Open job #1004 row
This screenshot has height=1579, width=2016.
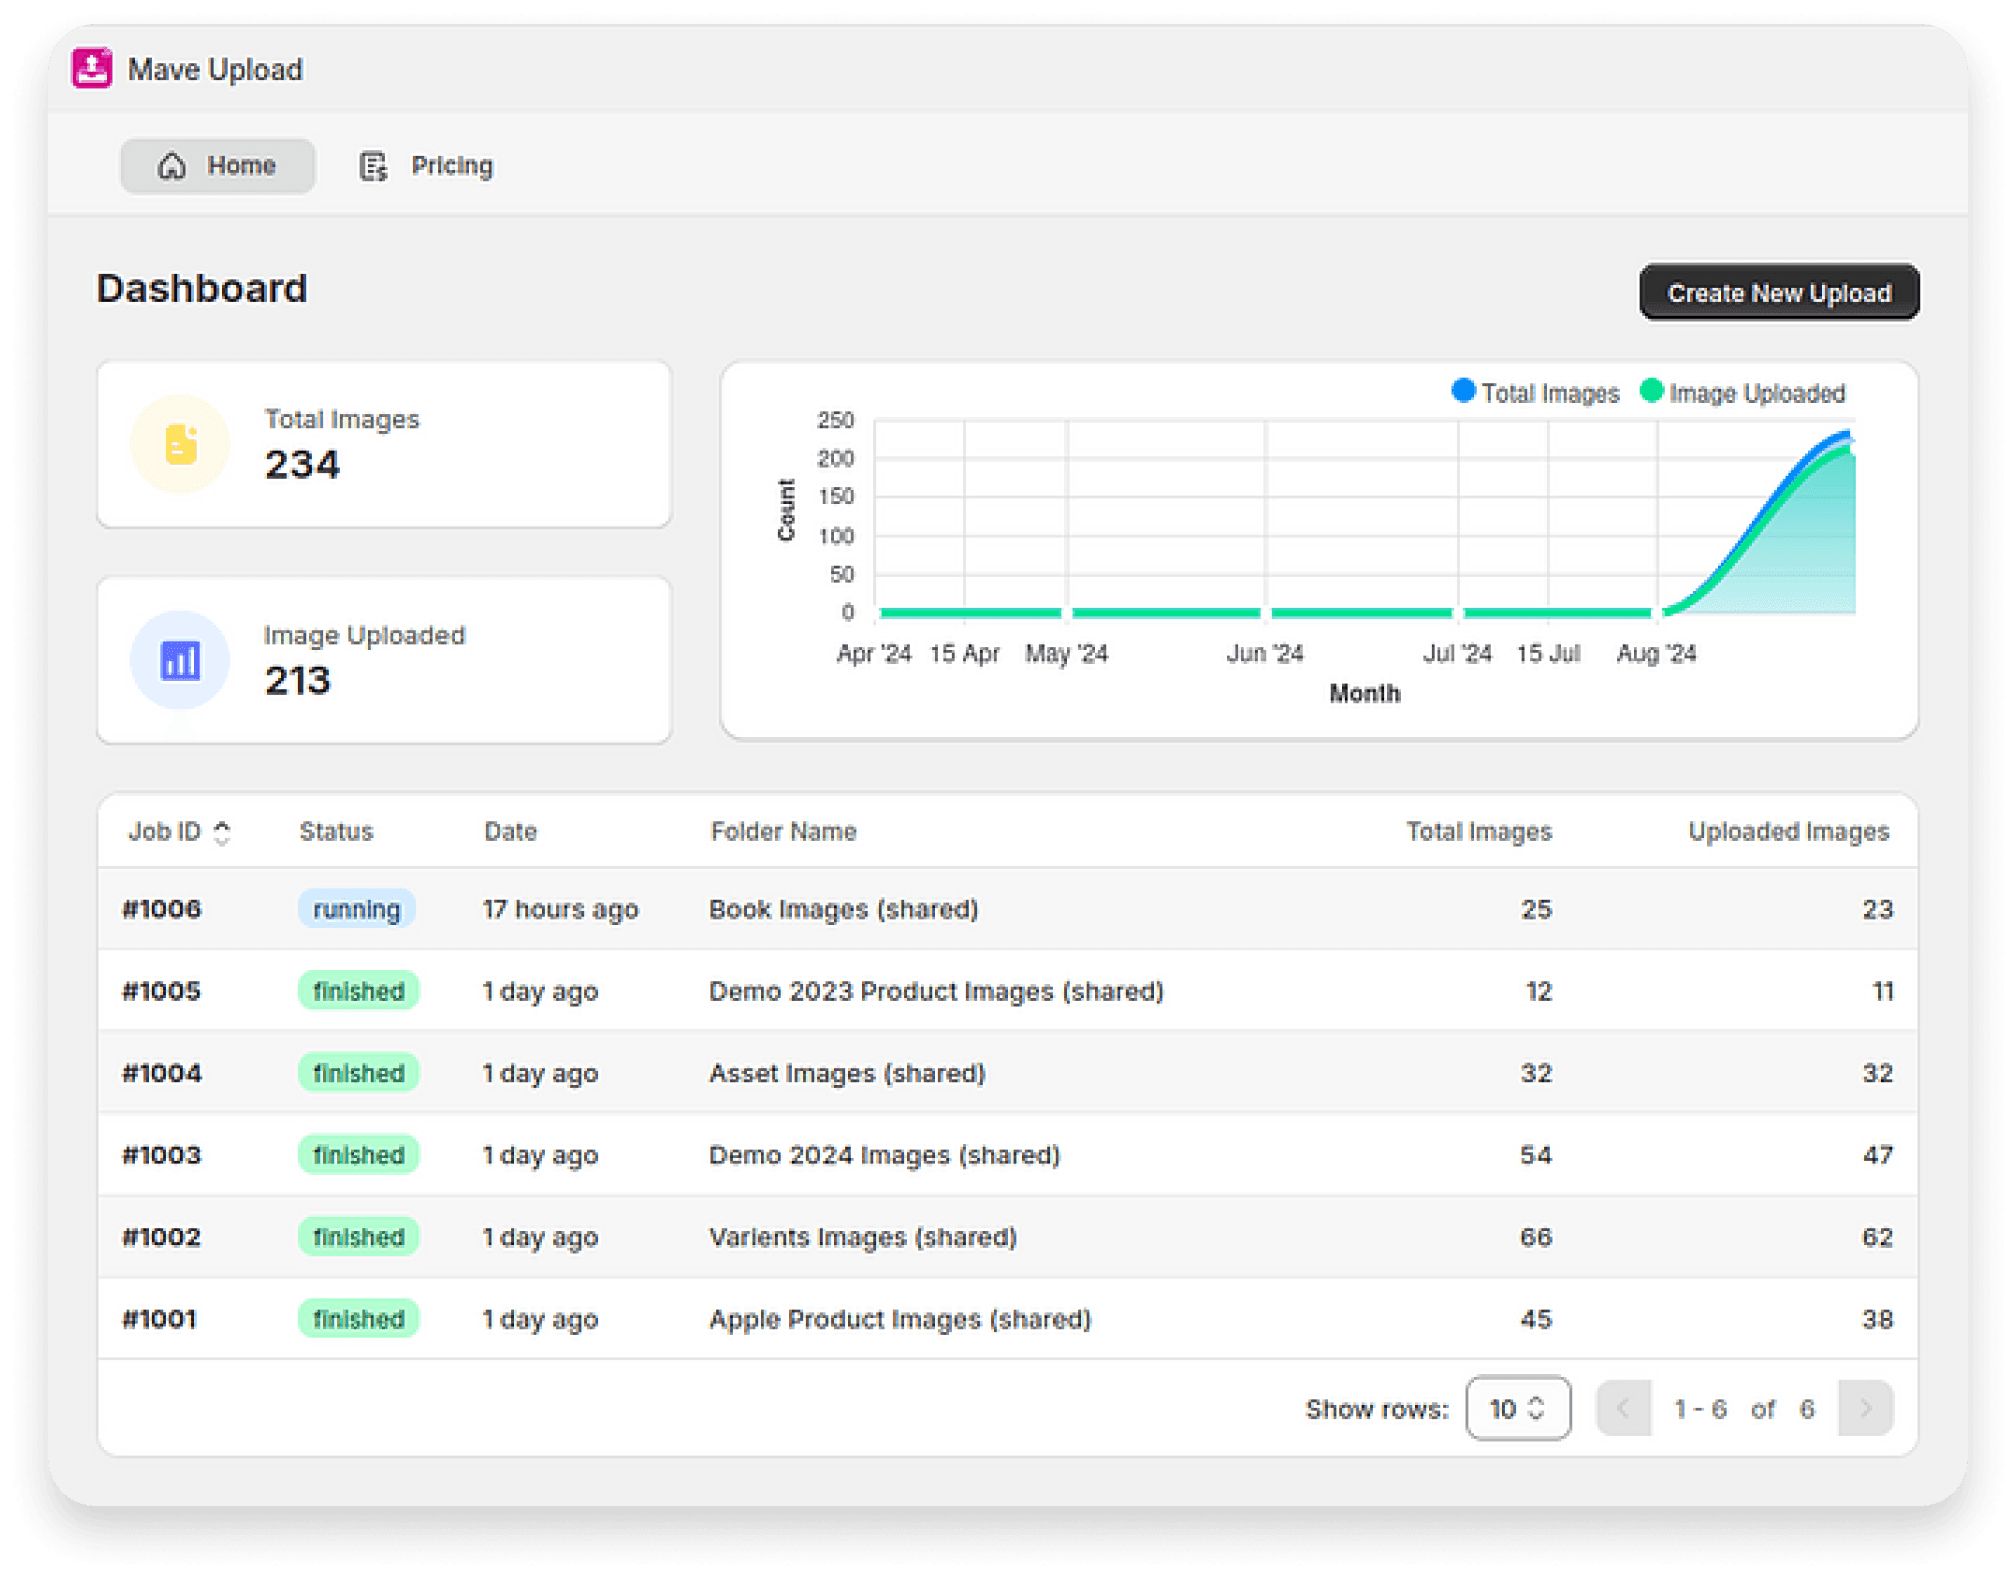click(x=1007, y=1073)
